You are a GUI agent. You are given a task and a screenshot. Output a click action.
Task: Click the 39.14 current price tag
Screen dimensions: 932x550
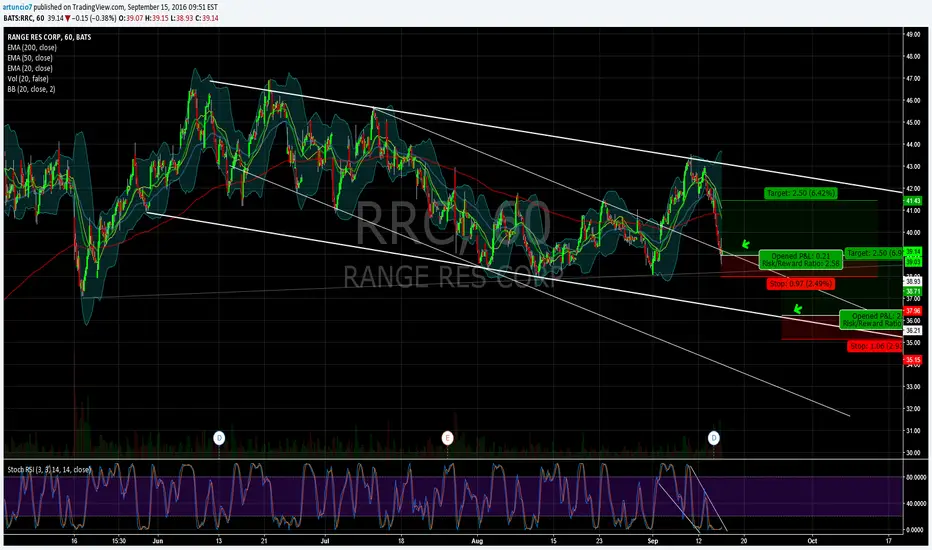(912, 252)
